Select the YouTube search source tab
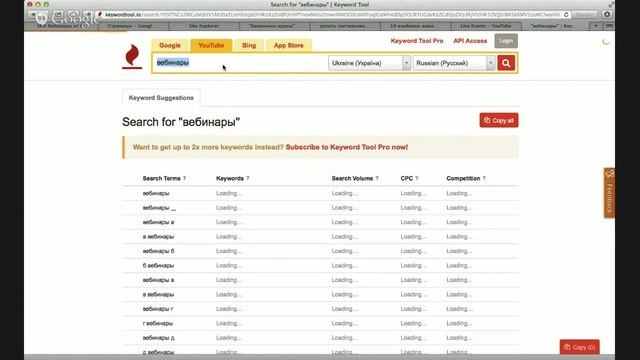This screenshot has height=360, width=640. click(x=211, y=45)
